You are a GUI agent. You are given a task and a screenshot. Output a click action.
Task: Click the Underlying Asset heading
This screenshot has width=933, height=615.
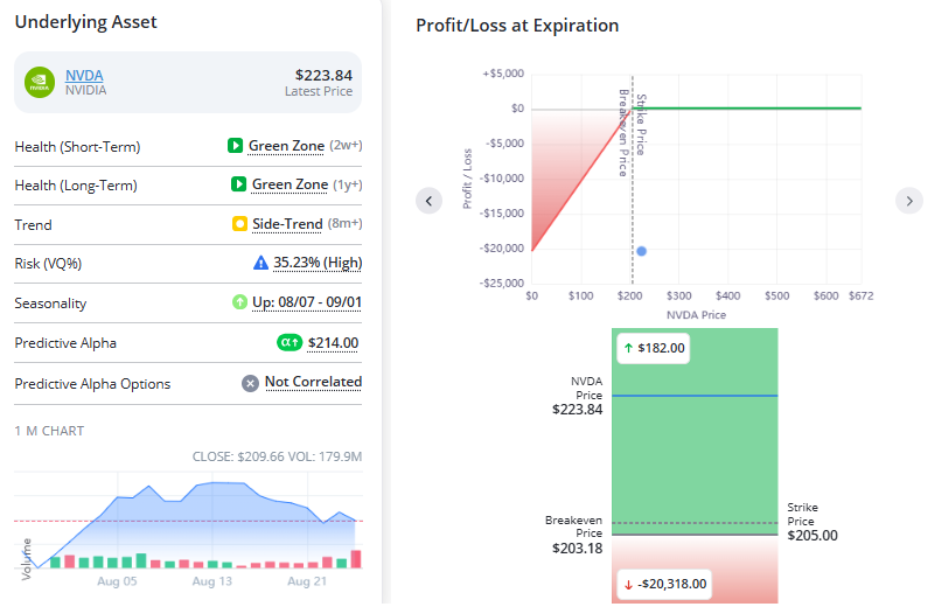tap(86, 22)
